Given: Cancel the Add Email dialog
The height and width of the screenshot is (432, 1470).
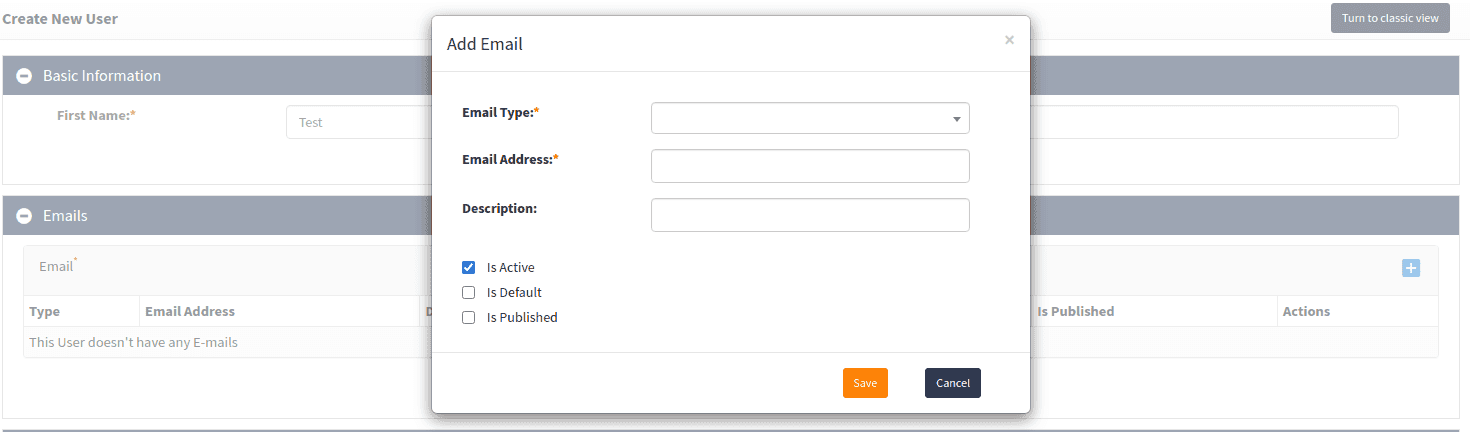Looking at the screenshot, I should coord(952,383).
